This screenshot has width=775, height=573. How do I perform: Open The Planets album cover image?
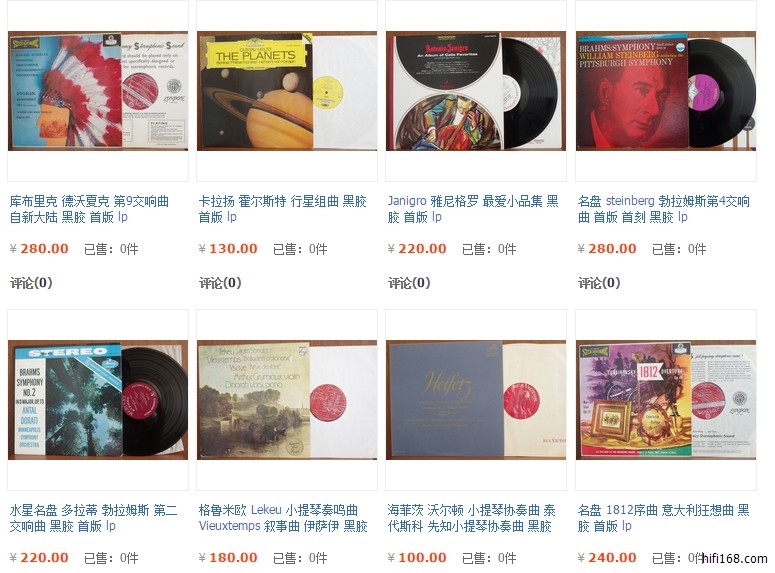click(287, 91)
